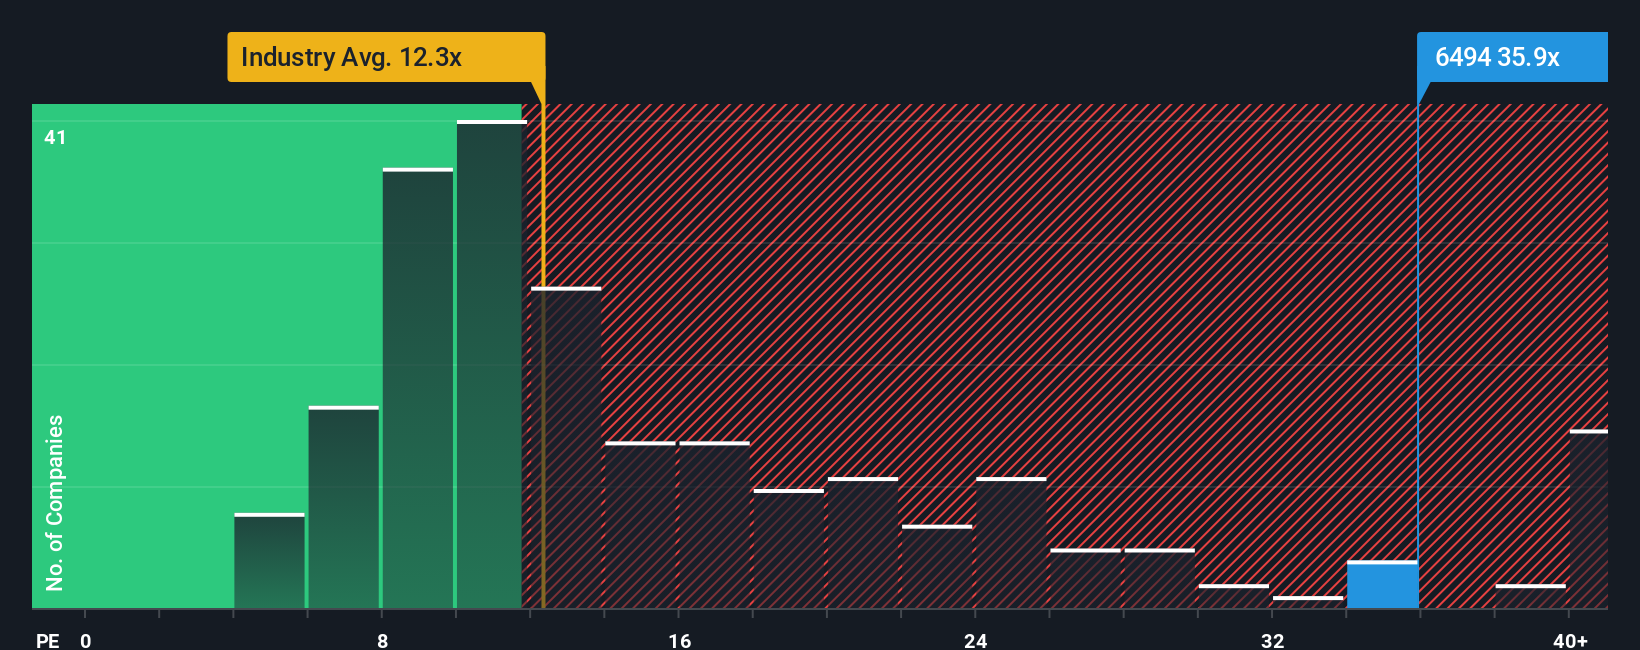Click the x-axis tick label '24'
The width and height of the screenshot is (1640, 650).
[976, 641]
